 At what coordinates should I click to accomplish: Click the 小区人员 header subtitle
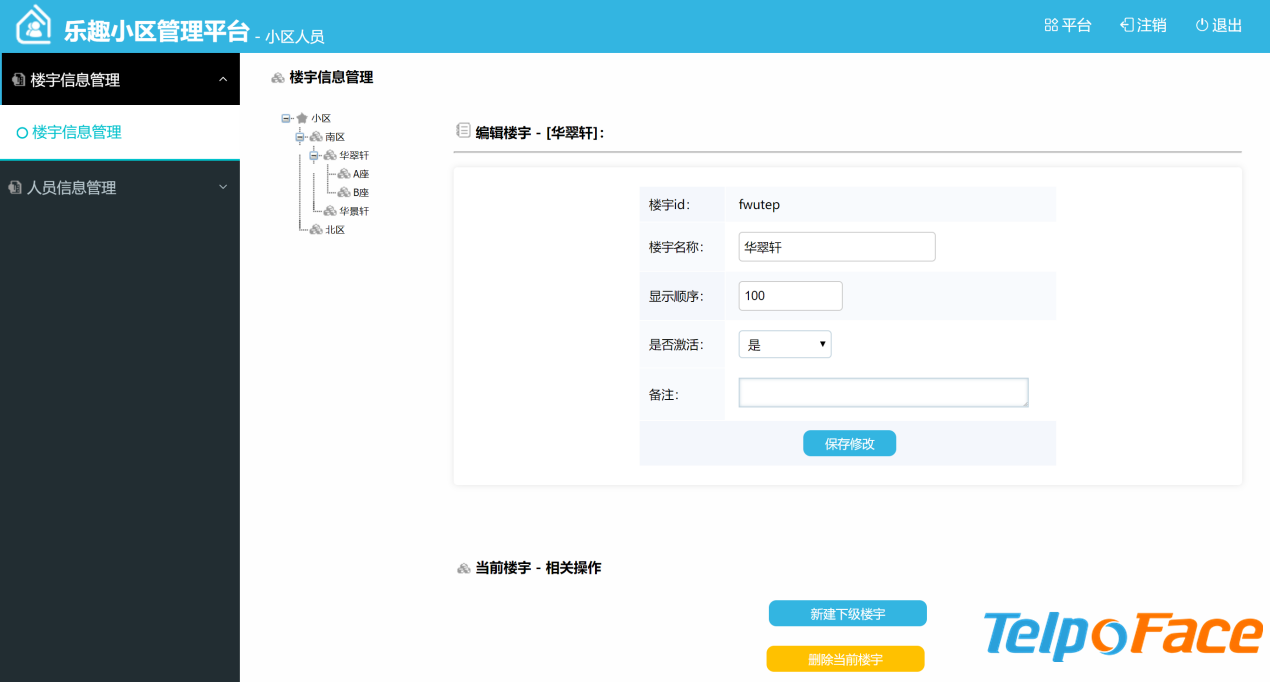(x=295, y=37)
